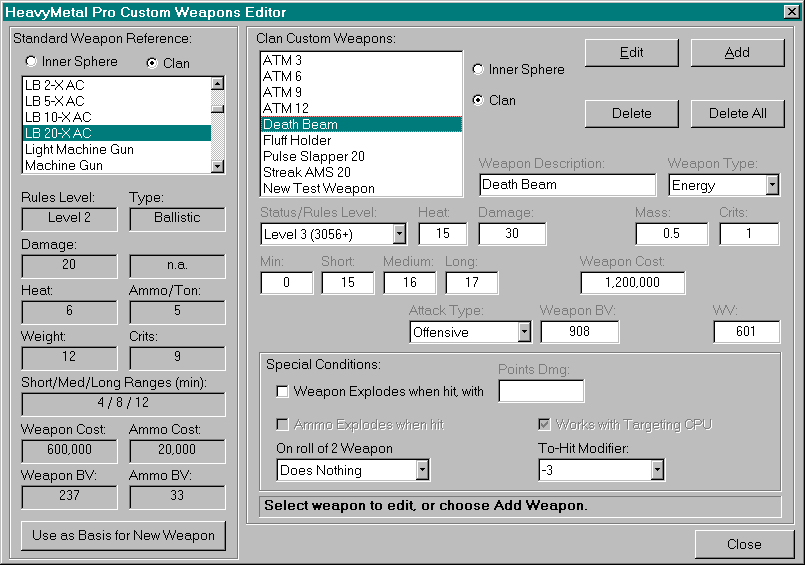Select Pulse Slapper 20 custom weapon
This screenshot has width=805, height=565.
pos(361,156)
